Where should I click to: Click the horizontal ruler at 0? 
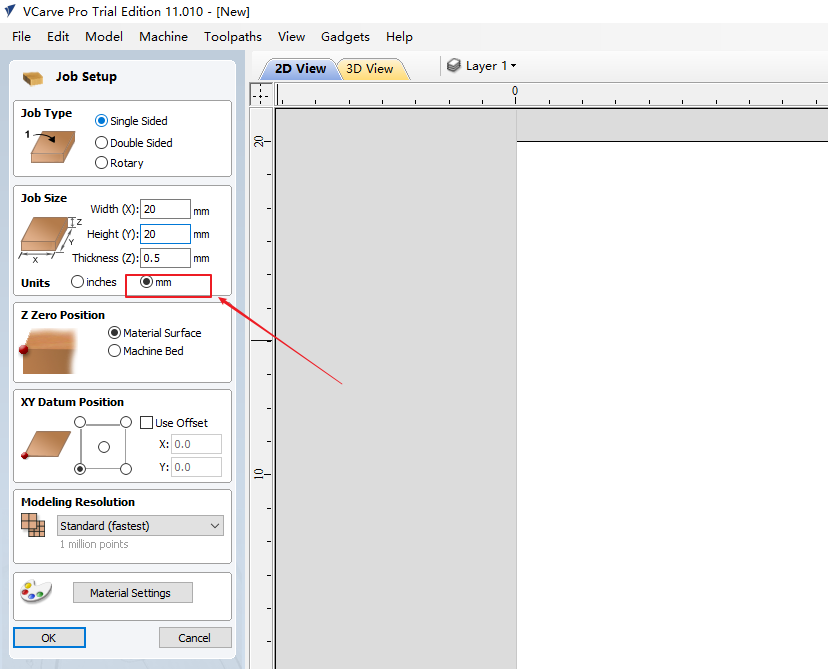(x=515, y=93)
